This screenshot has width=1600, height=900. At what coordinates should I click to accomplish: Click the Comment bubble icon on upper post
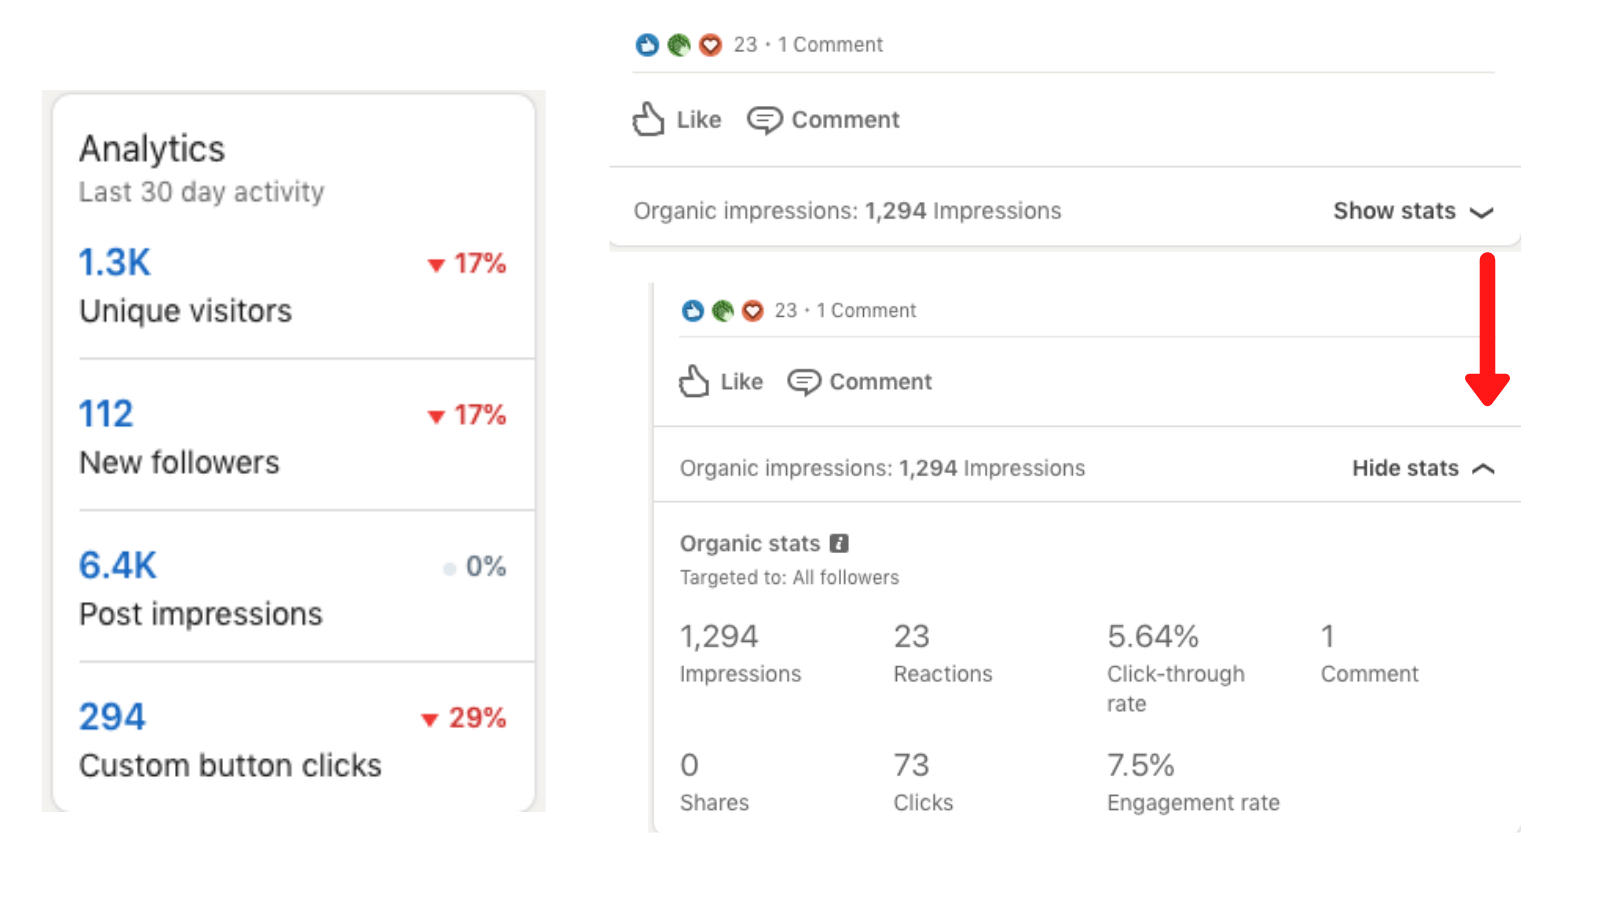(x=765, y=120)
